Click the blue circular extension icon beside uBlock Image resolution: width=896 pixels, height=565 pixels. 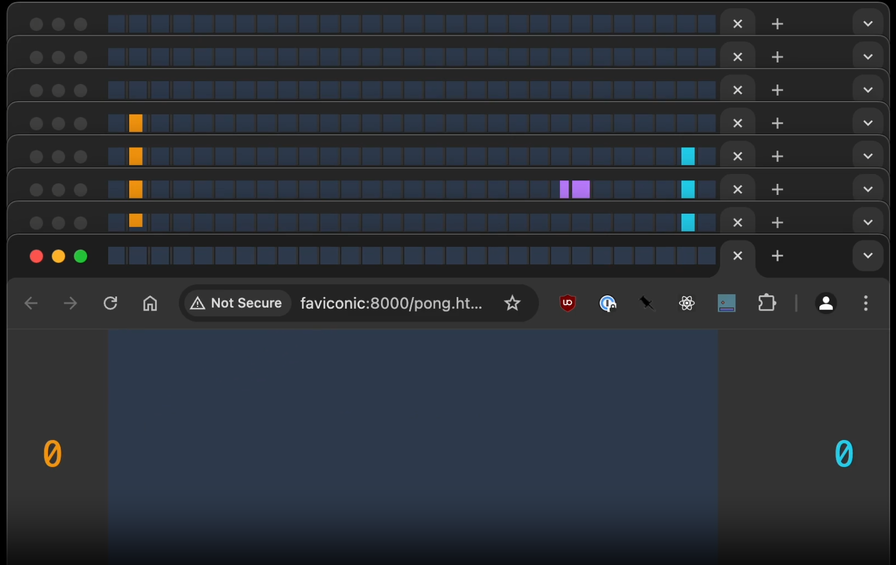(607, 303)
